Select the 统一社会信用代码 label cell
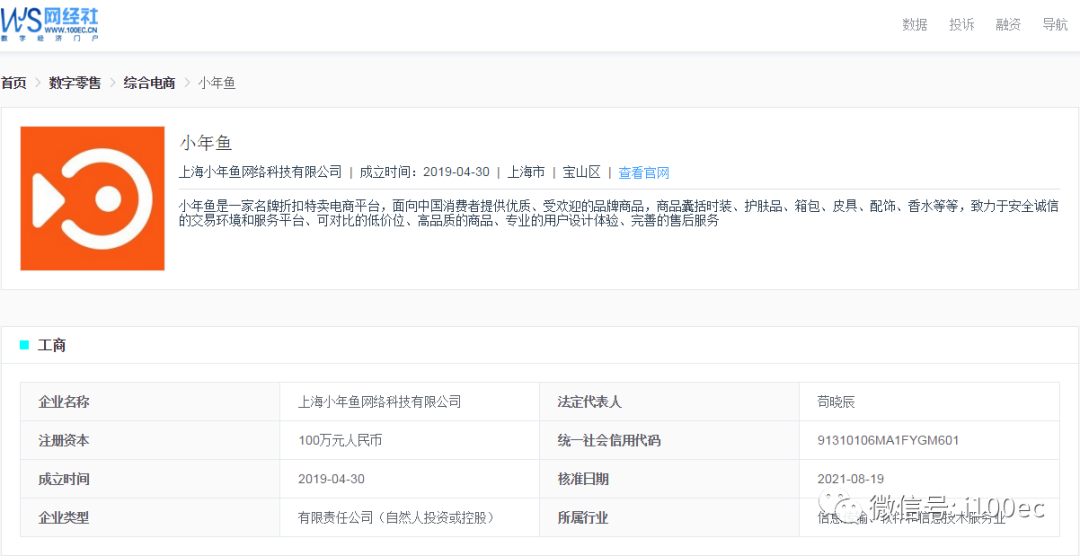This screenshot has width=1080, height=556. (669, 440)
